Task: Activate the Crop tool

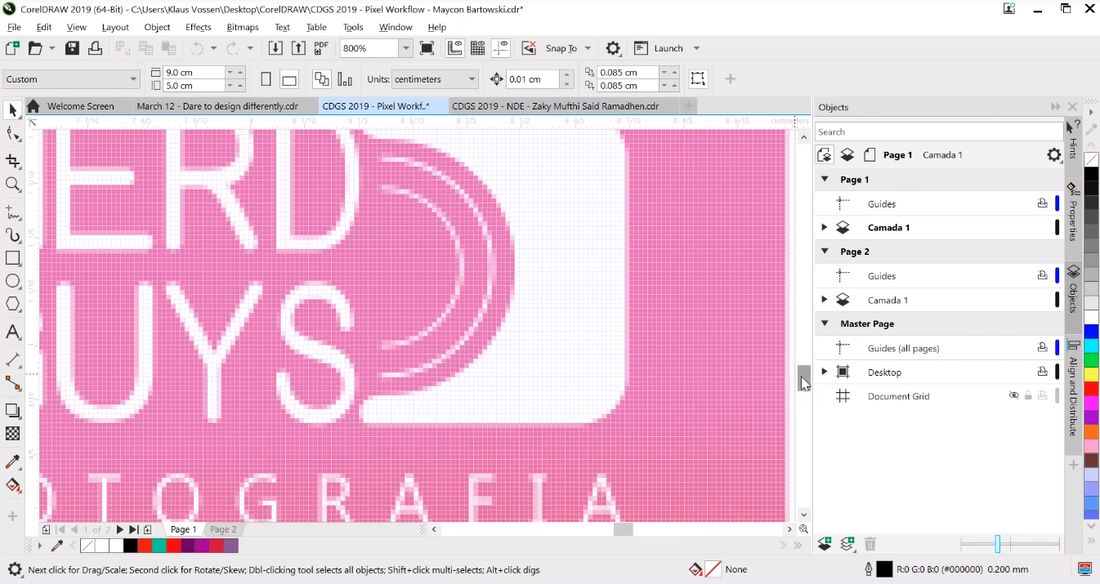Action: pyautogui.click(x=13, y=160)
